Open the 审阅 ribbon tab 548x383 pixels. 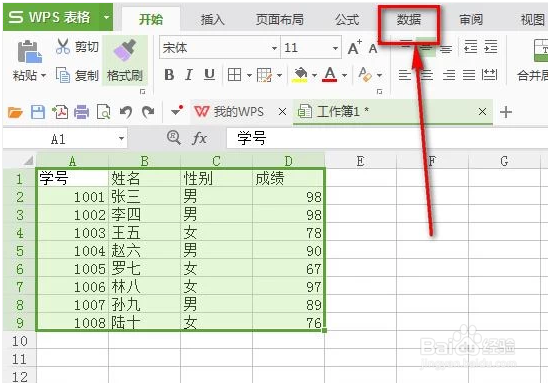(471, 19)
